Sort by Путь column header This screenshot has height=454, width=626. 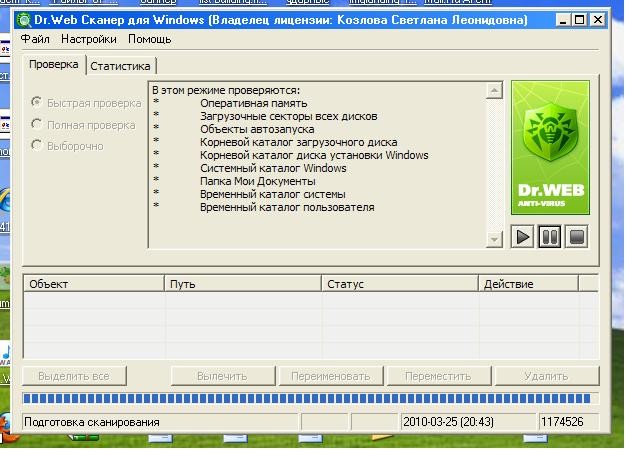[243, 284]
